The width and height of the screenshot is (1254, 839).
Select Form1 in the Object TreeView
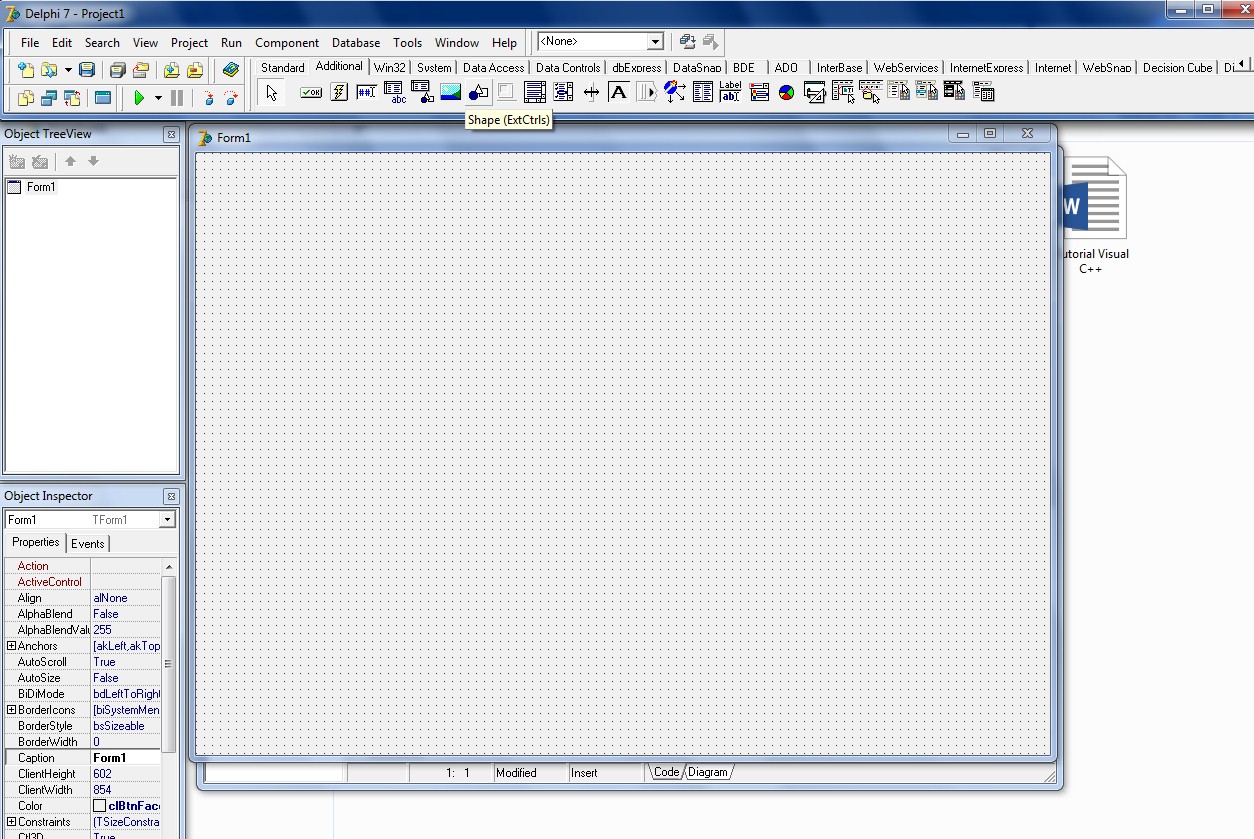(40, 187)
